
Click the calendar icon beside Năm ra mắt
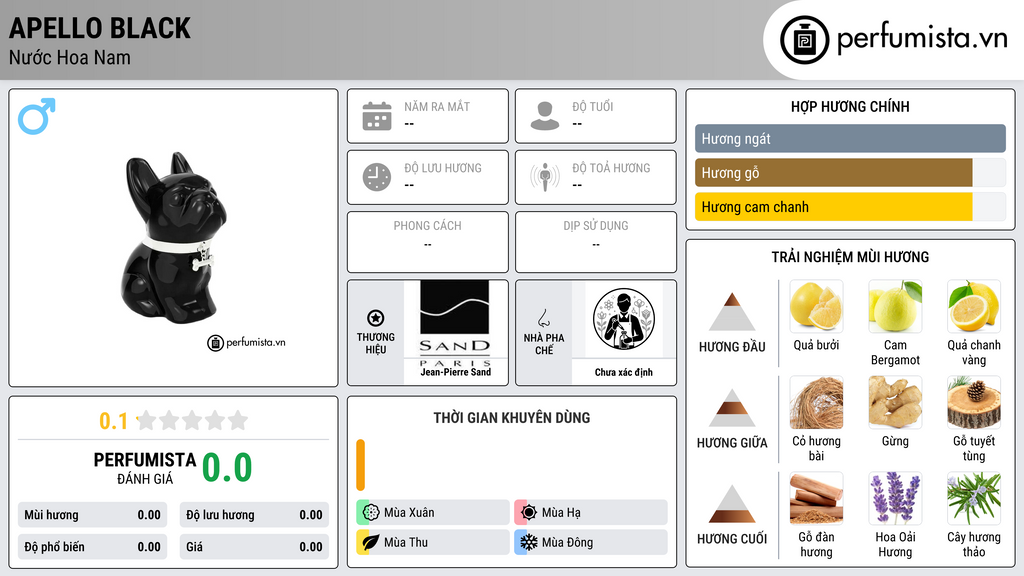[377, 116]
